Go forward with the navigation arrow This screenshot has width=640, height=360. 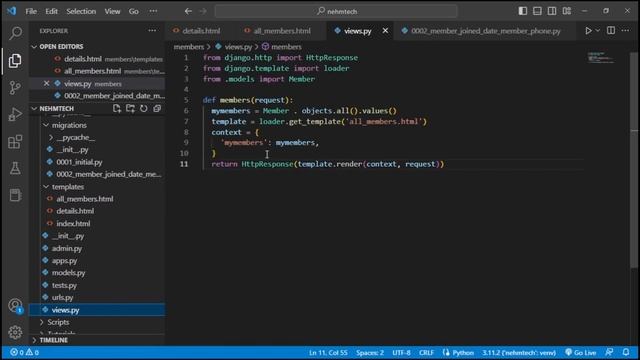(203, 11)
